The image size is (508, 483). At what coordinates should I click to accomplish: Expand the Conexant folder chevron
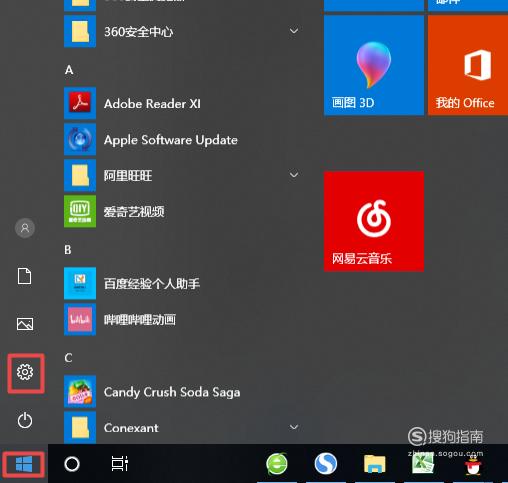tap(294, 427)
